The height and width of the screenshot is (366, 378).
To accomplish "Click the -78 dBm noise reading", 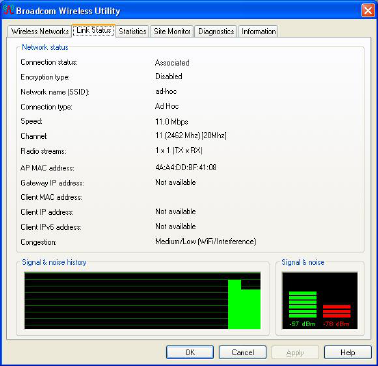I will pos(336,324).
